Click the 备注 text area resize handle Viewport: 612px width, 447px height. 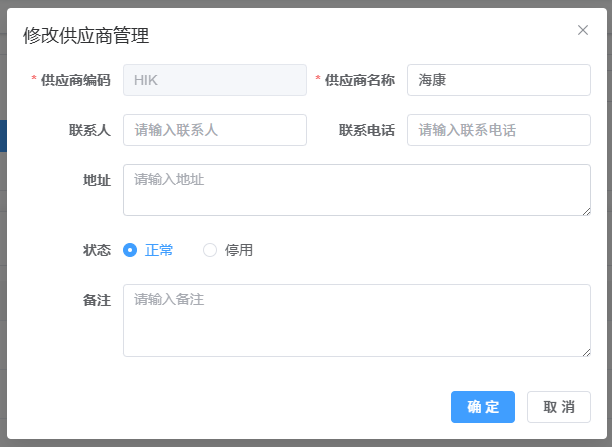585,351
